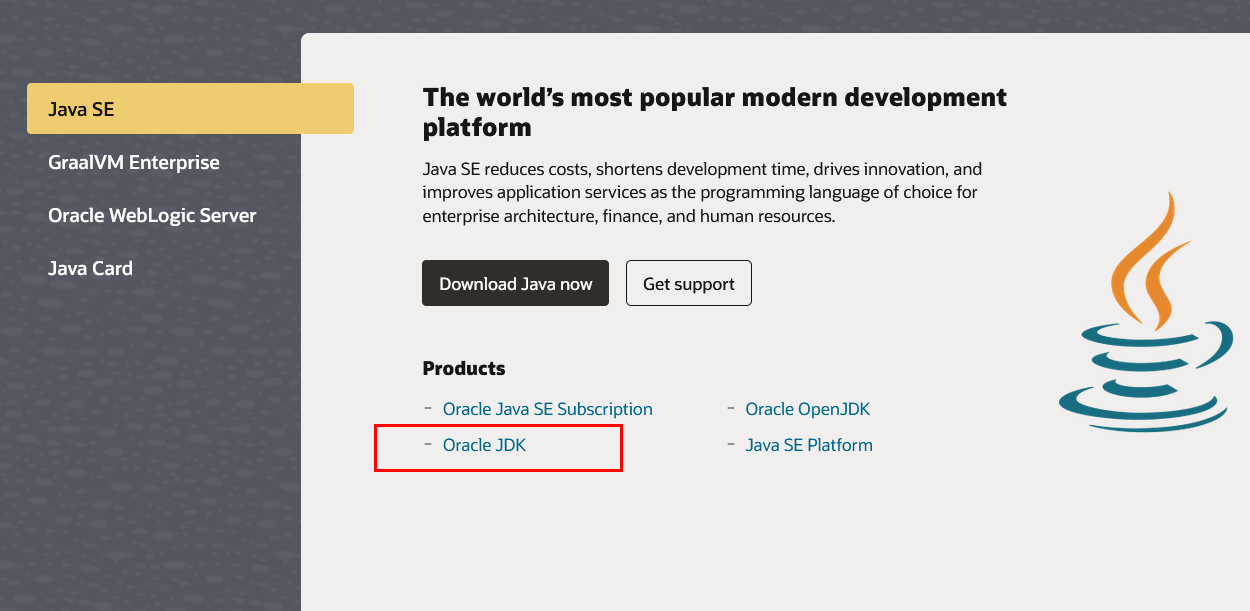The width and height of the screenshot is (1250, 611).
Task: Open the Oracle JDK link
Action: click(x=484, y=445)
